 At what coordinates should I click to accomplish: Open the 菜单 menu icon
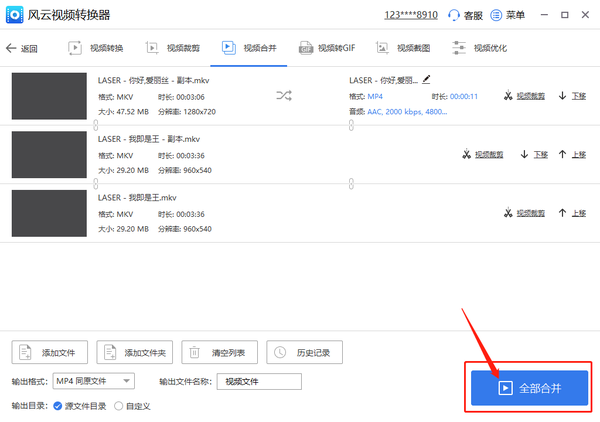(496, 15)
